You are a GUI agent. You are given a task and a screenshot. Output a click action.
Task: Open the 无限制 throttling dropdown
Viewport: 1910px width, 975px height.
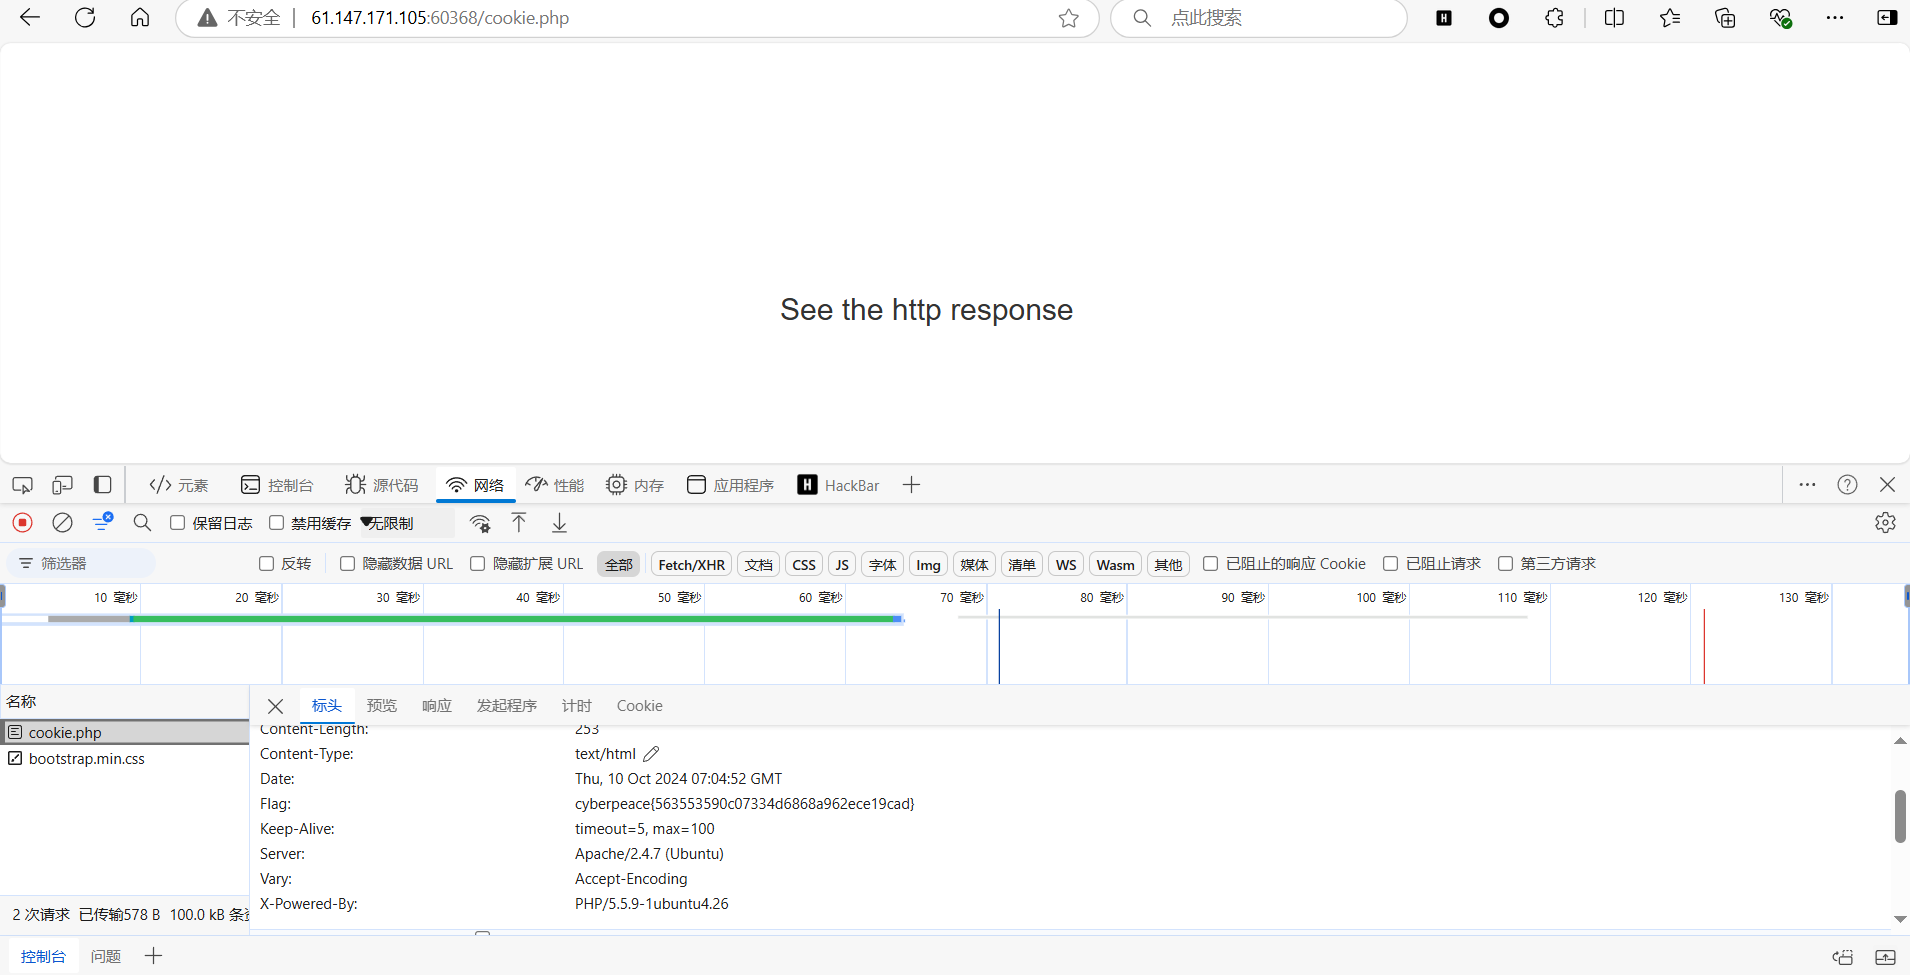click(406, 523)
